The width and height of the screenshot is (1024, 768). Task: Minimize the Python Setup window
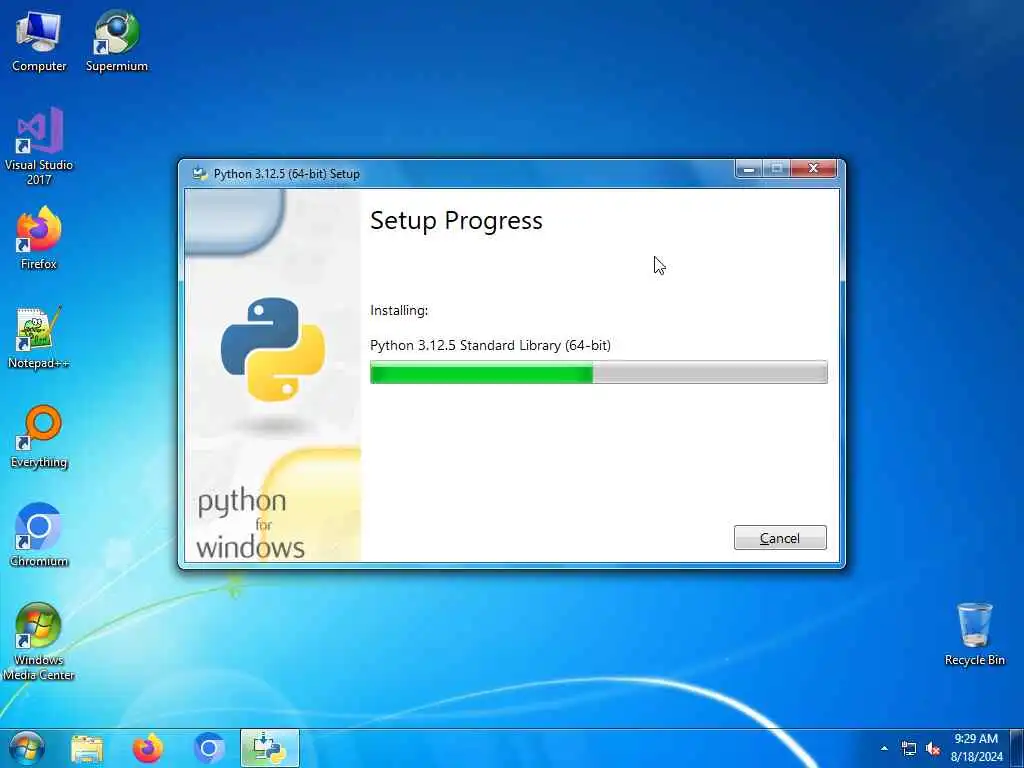coord(749,169)
